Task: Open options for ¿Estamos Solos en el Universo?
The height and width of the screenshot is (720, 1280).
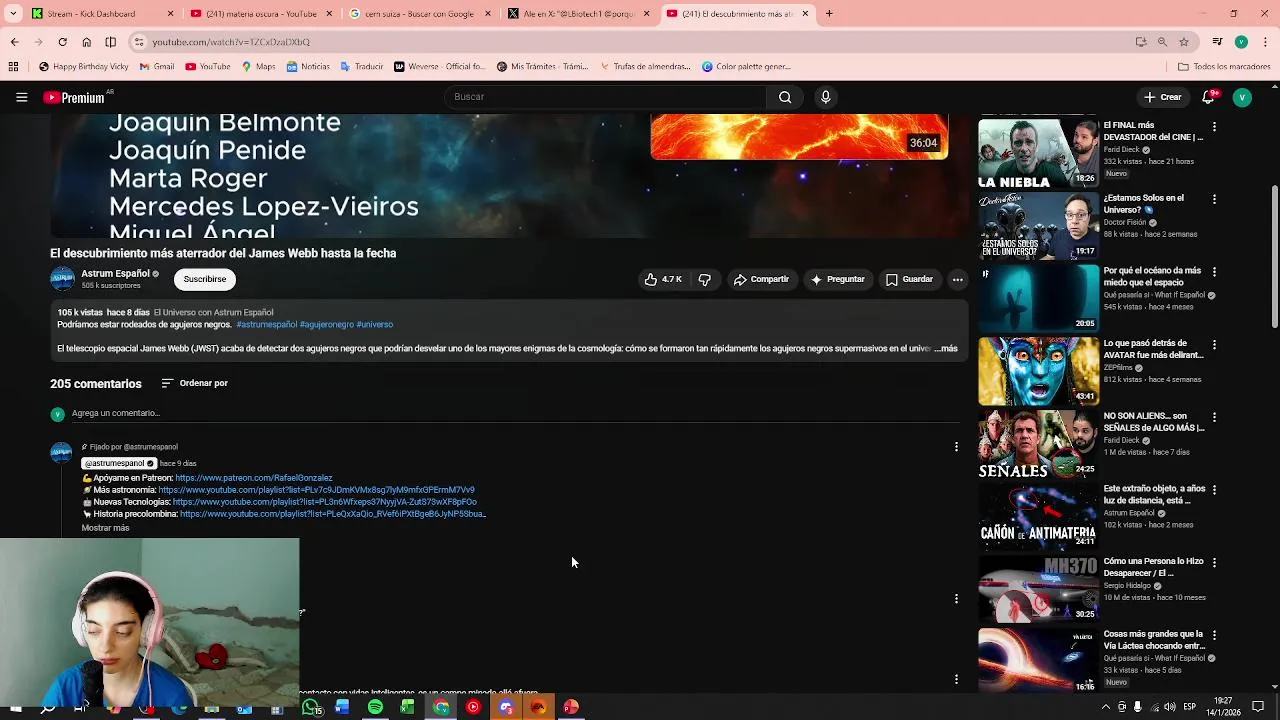Action: (x=1214, y=199)
